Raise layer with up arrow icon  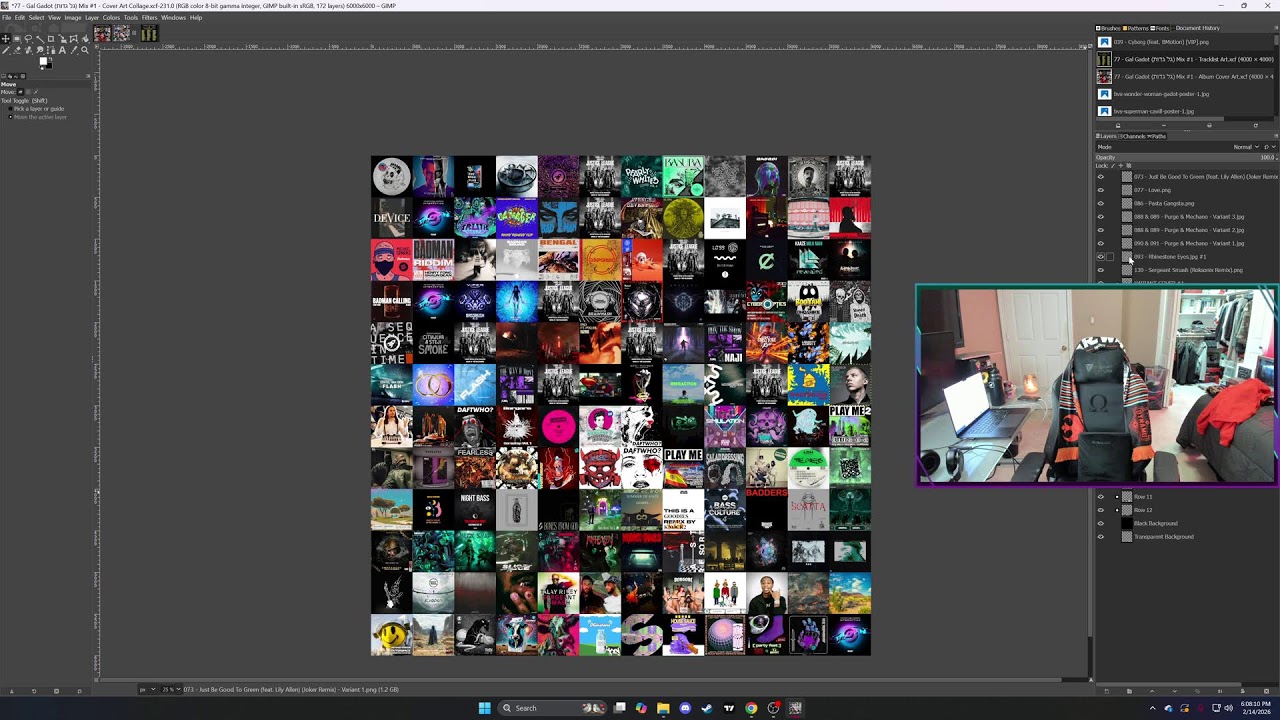coord(1152,691)
